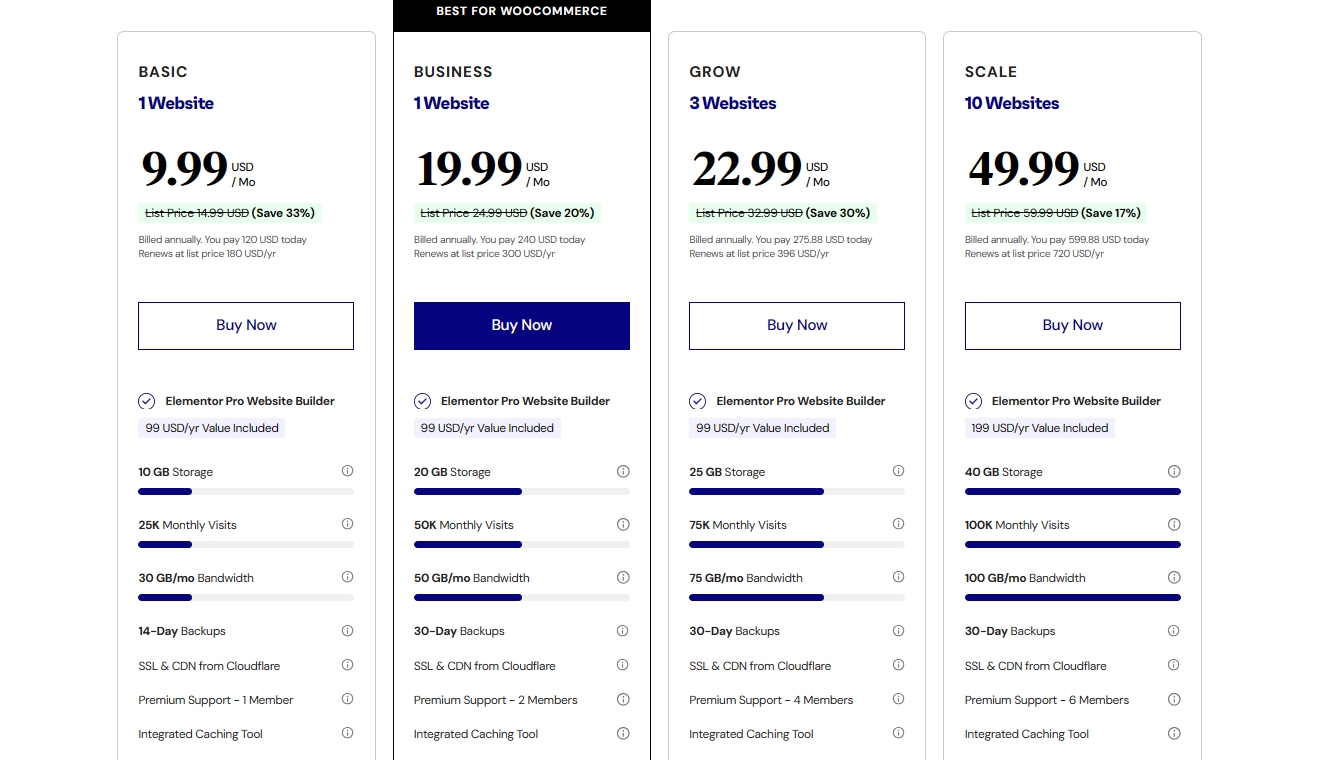Screen dimensions: 1319x760
Task: Click checkmark icon beside Basic Elementor Pro Website Builder
Action: click(x=147, y=401)
